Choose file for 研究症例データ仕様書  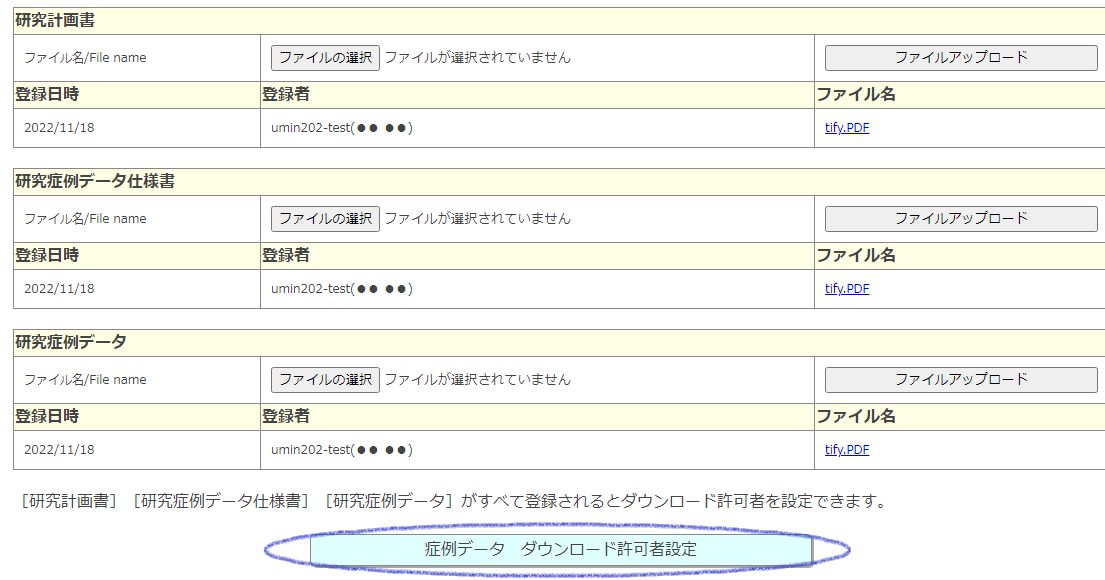325,219
